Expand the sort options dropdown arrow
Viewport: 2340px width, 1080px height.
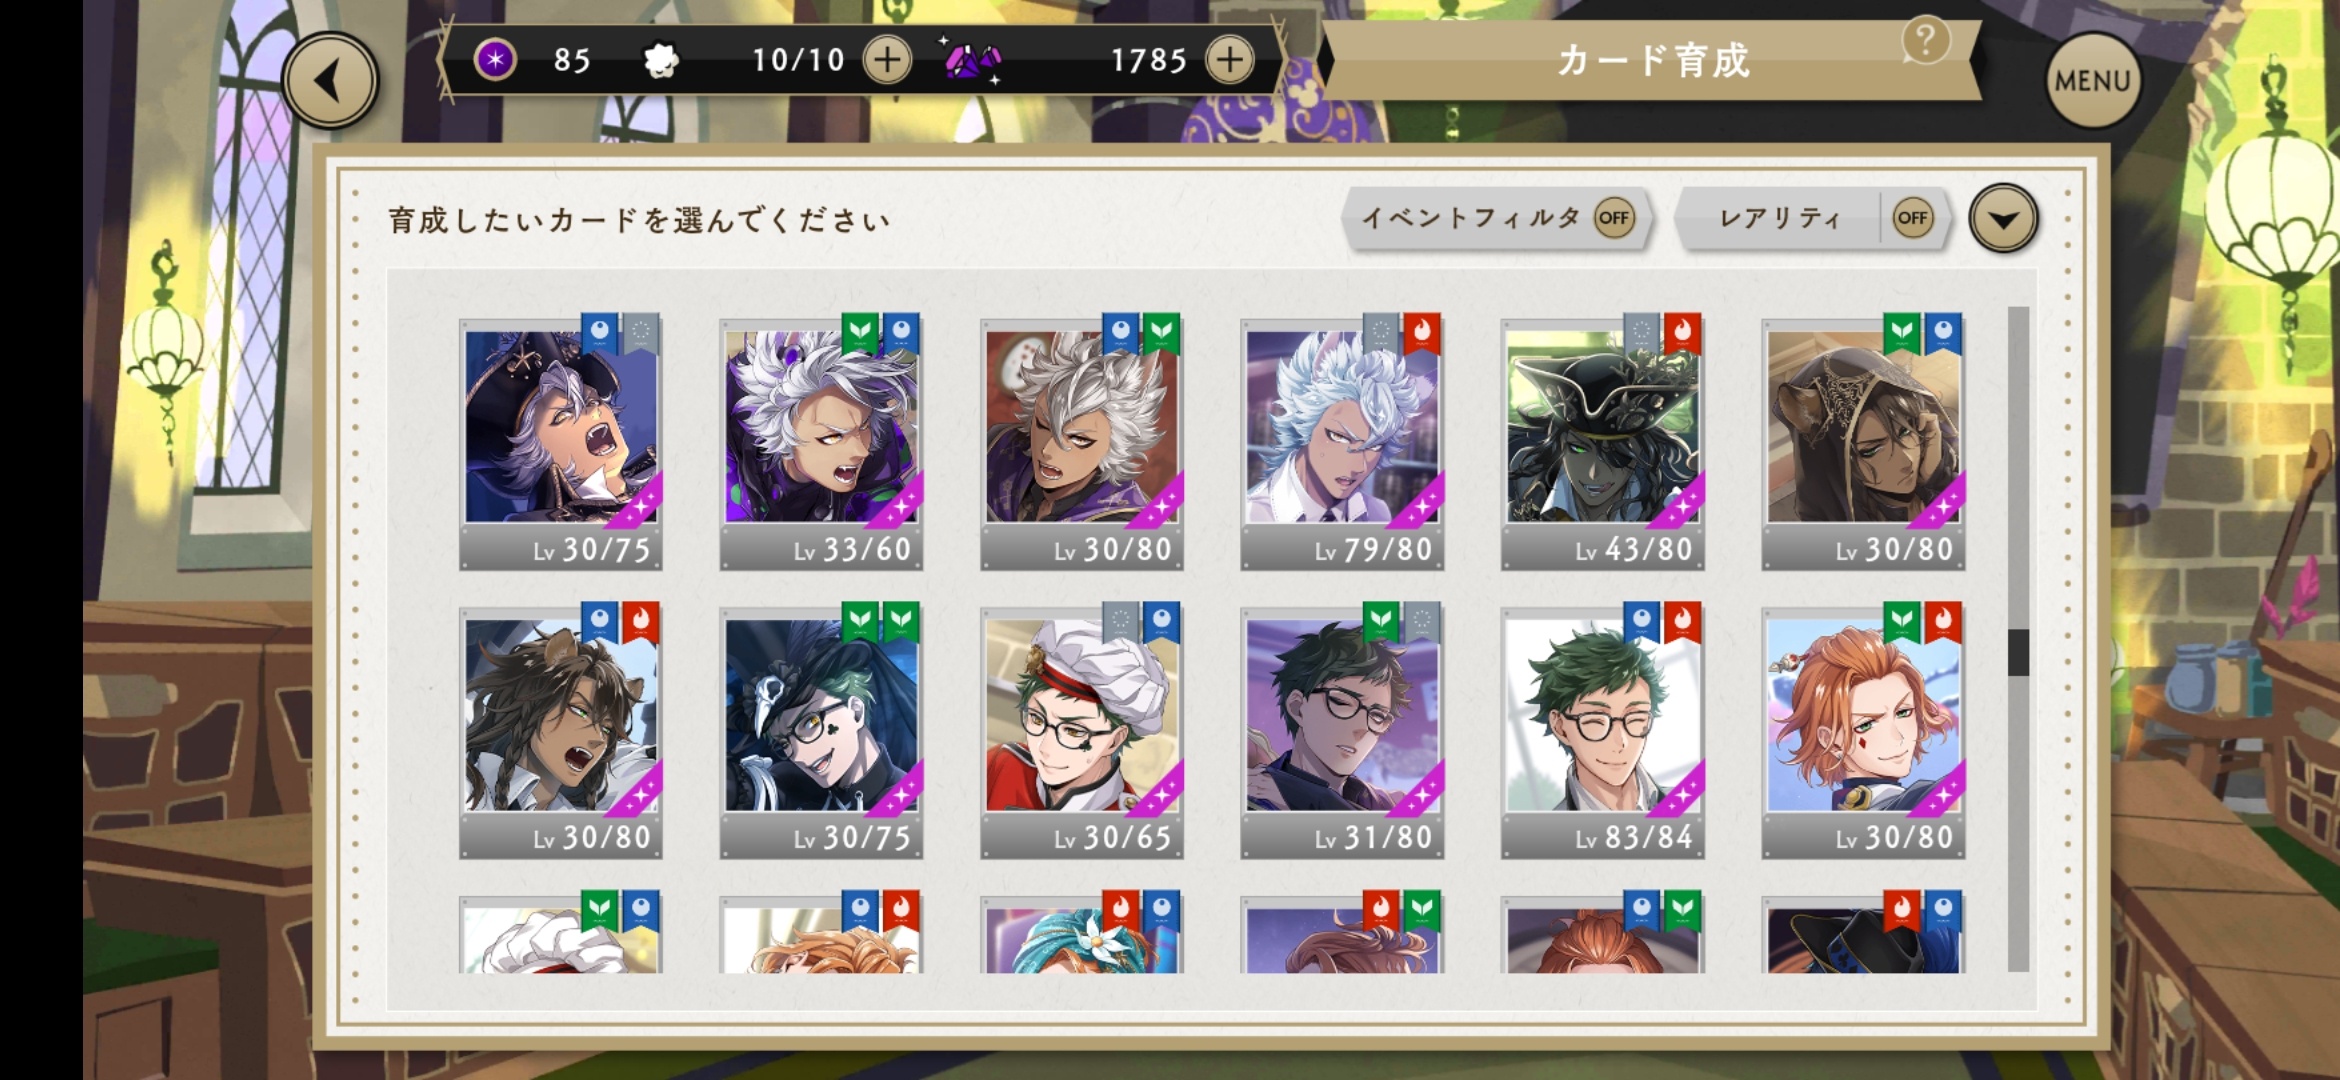pos(2003,218)
